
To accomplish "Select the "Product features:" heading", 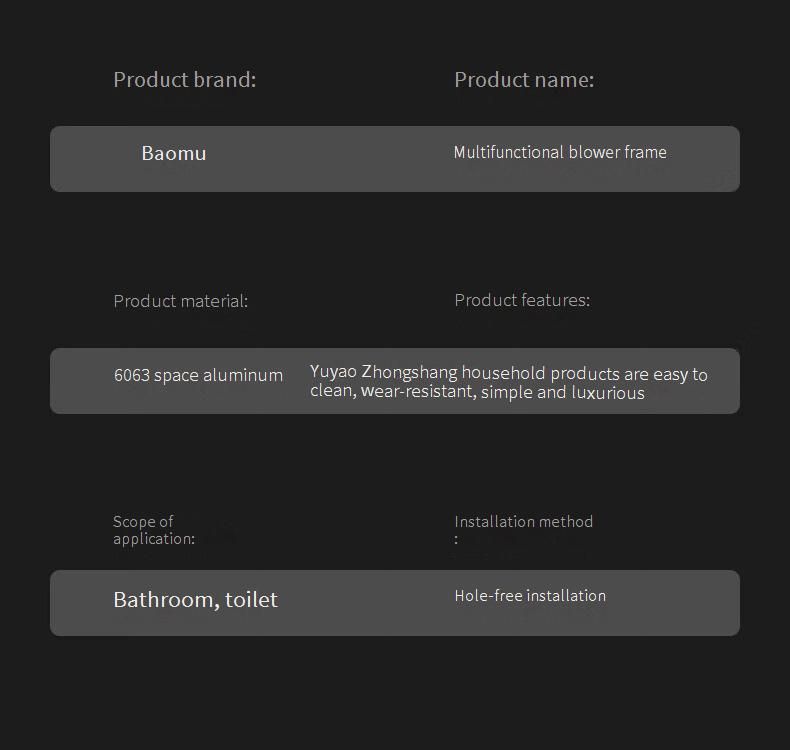I will coord(522,300).
